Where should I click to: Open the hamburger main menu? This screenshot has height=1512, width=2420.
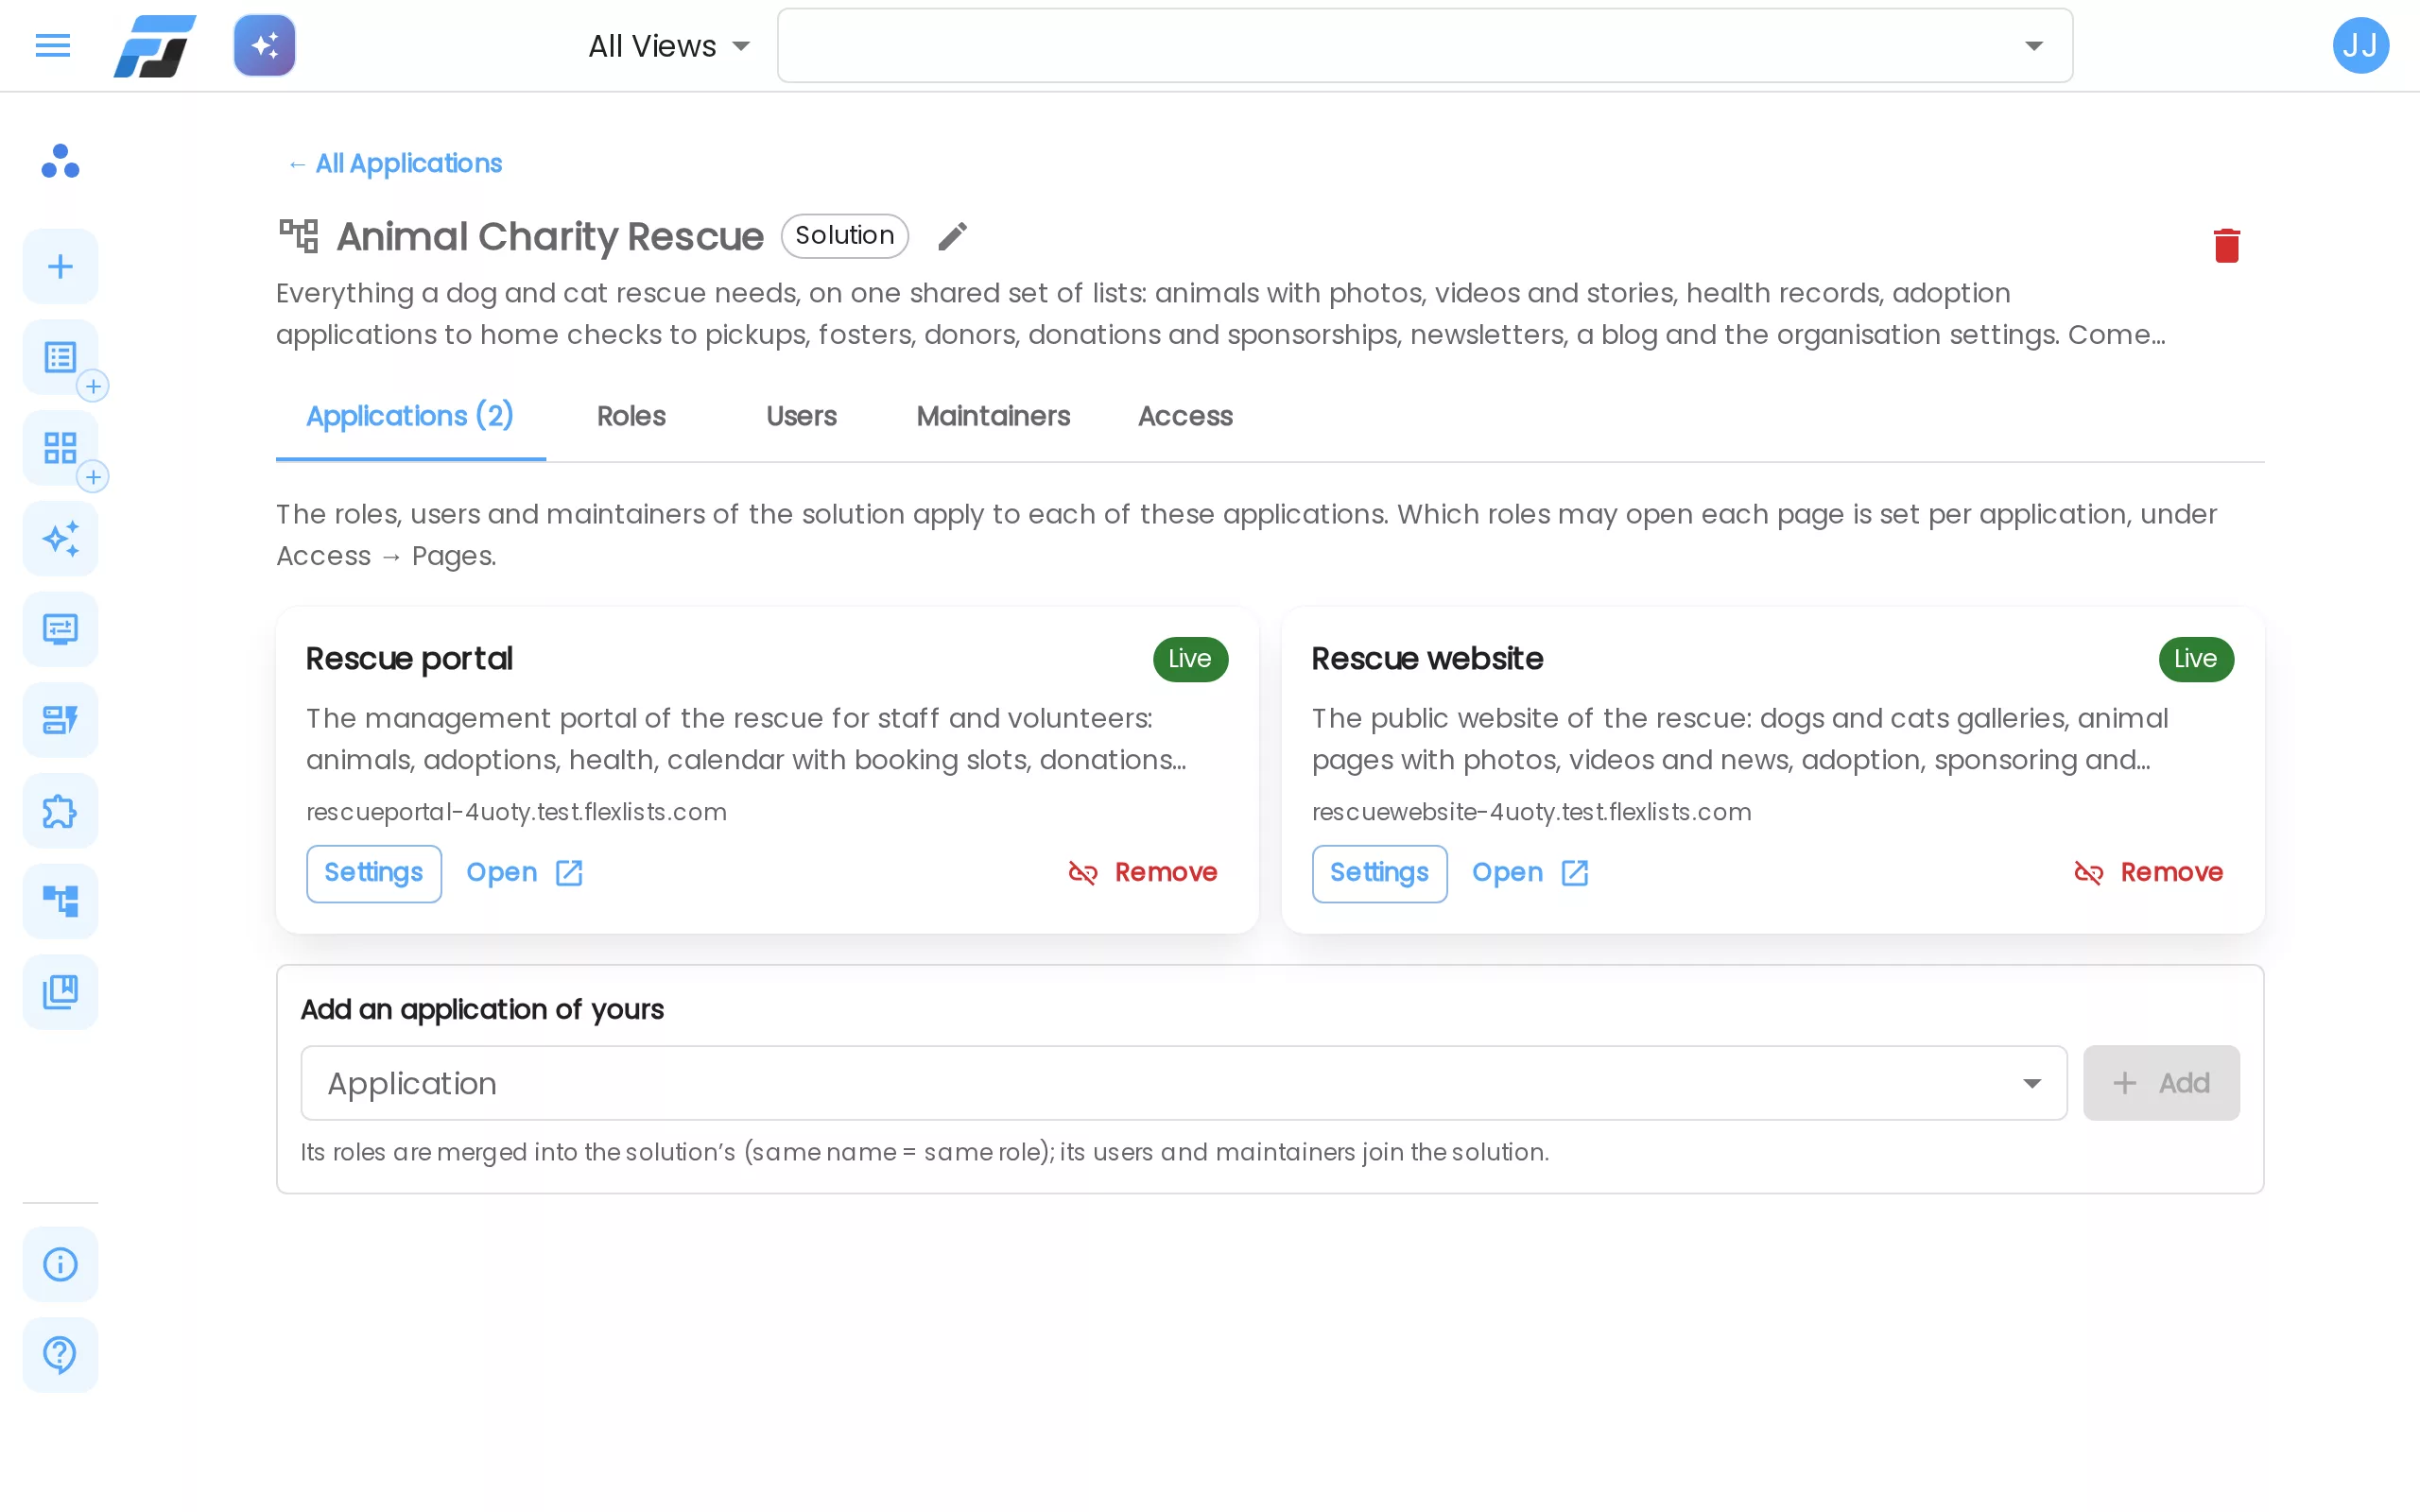click(x=53, y=46)
